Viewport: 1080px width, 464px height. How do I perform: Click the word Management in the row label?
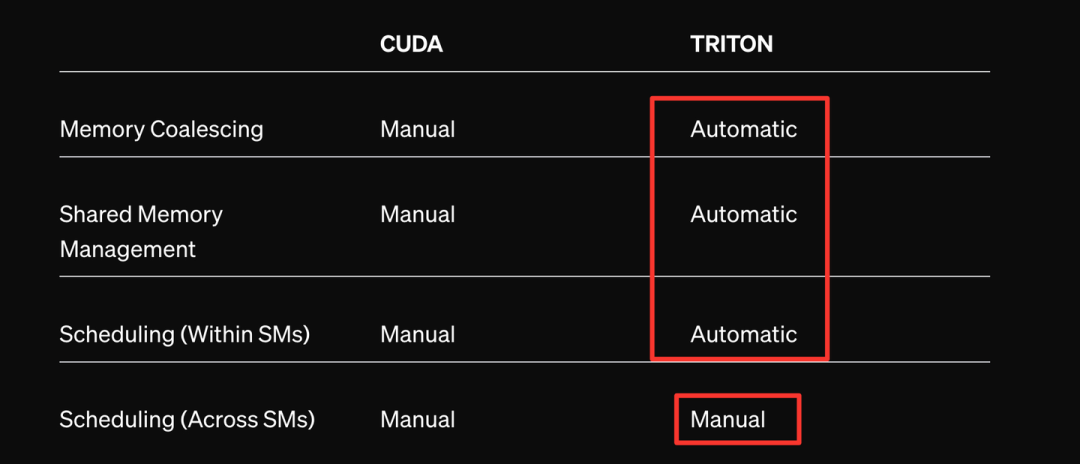(128, 249)
